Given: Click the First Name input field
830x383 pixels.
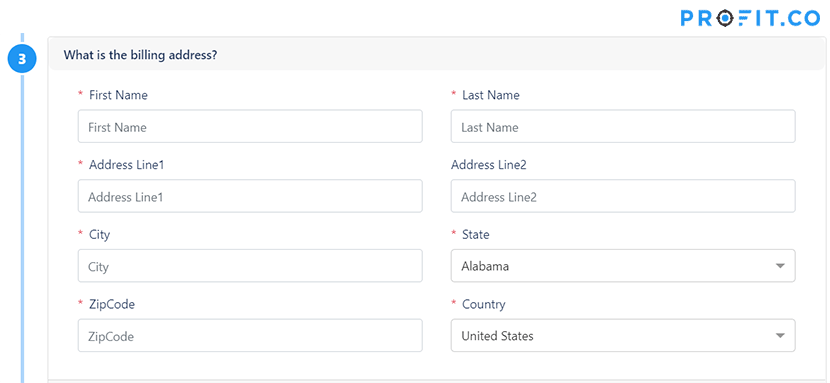Looking at the screenshot, I should coord(250,126).
